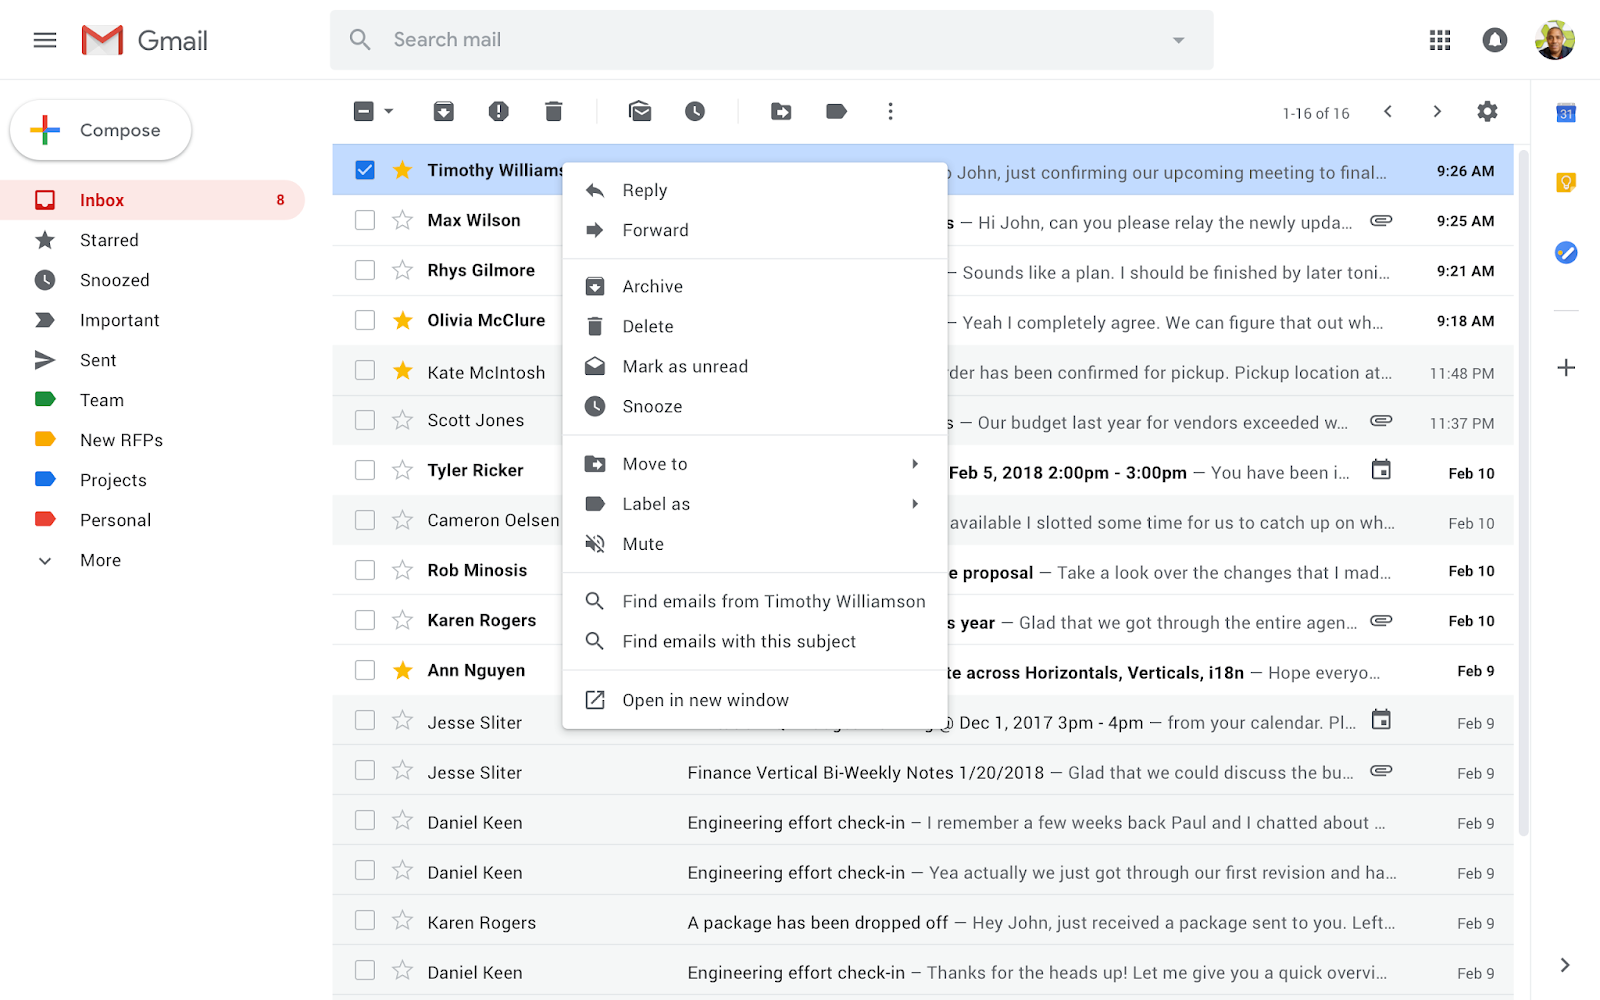
Task: Open the Compose window
Action: tap(100, 130)
